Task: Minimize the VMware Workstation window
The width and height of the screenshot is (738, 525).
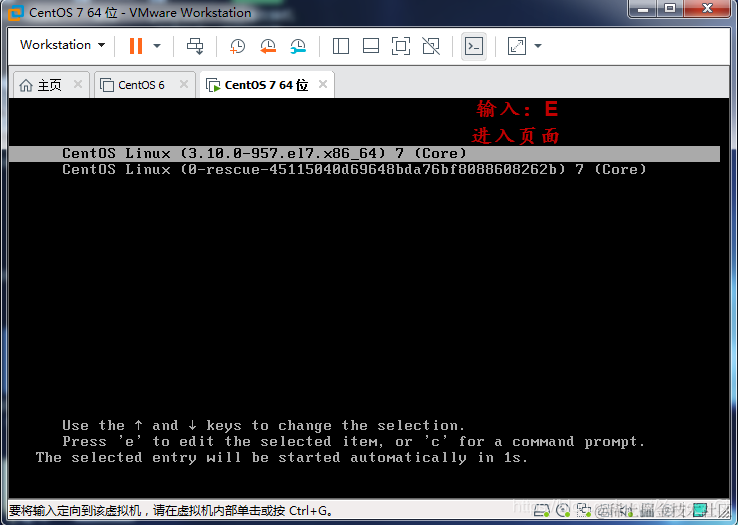Action: pyautogui.click(x=643, y=8)
